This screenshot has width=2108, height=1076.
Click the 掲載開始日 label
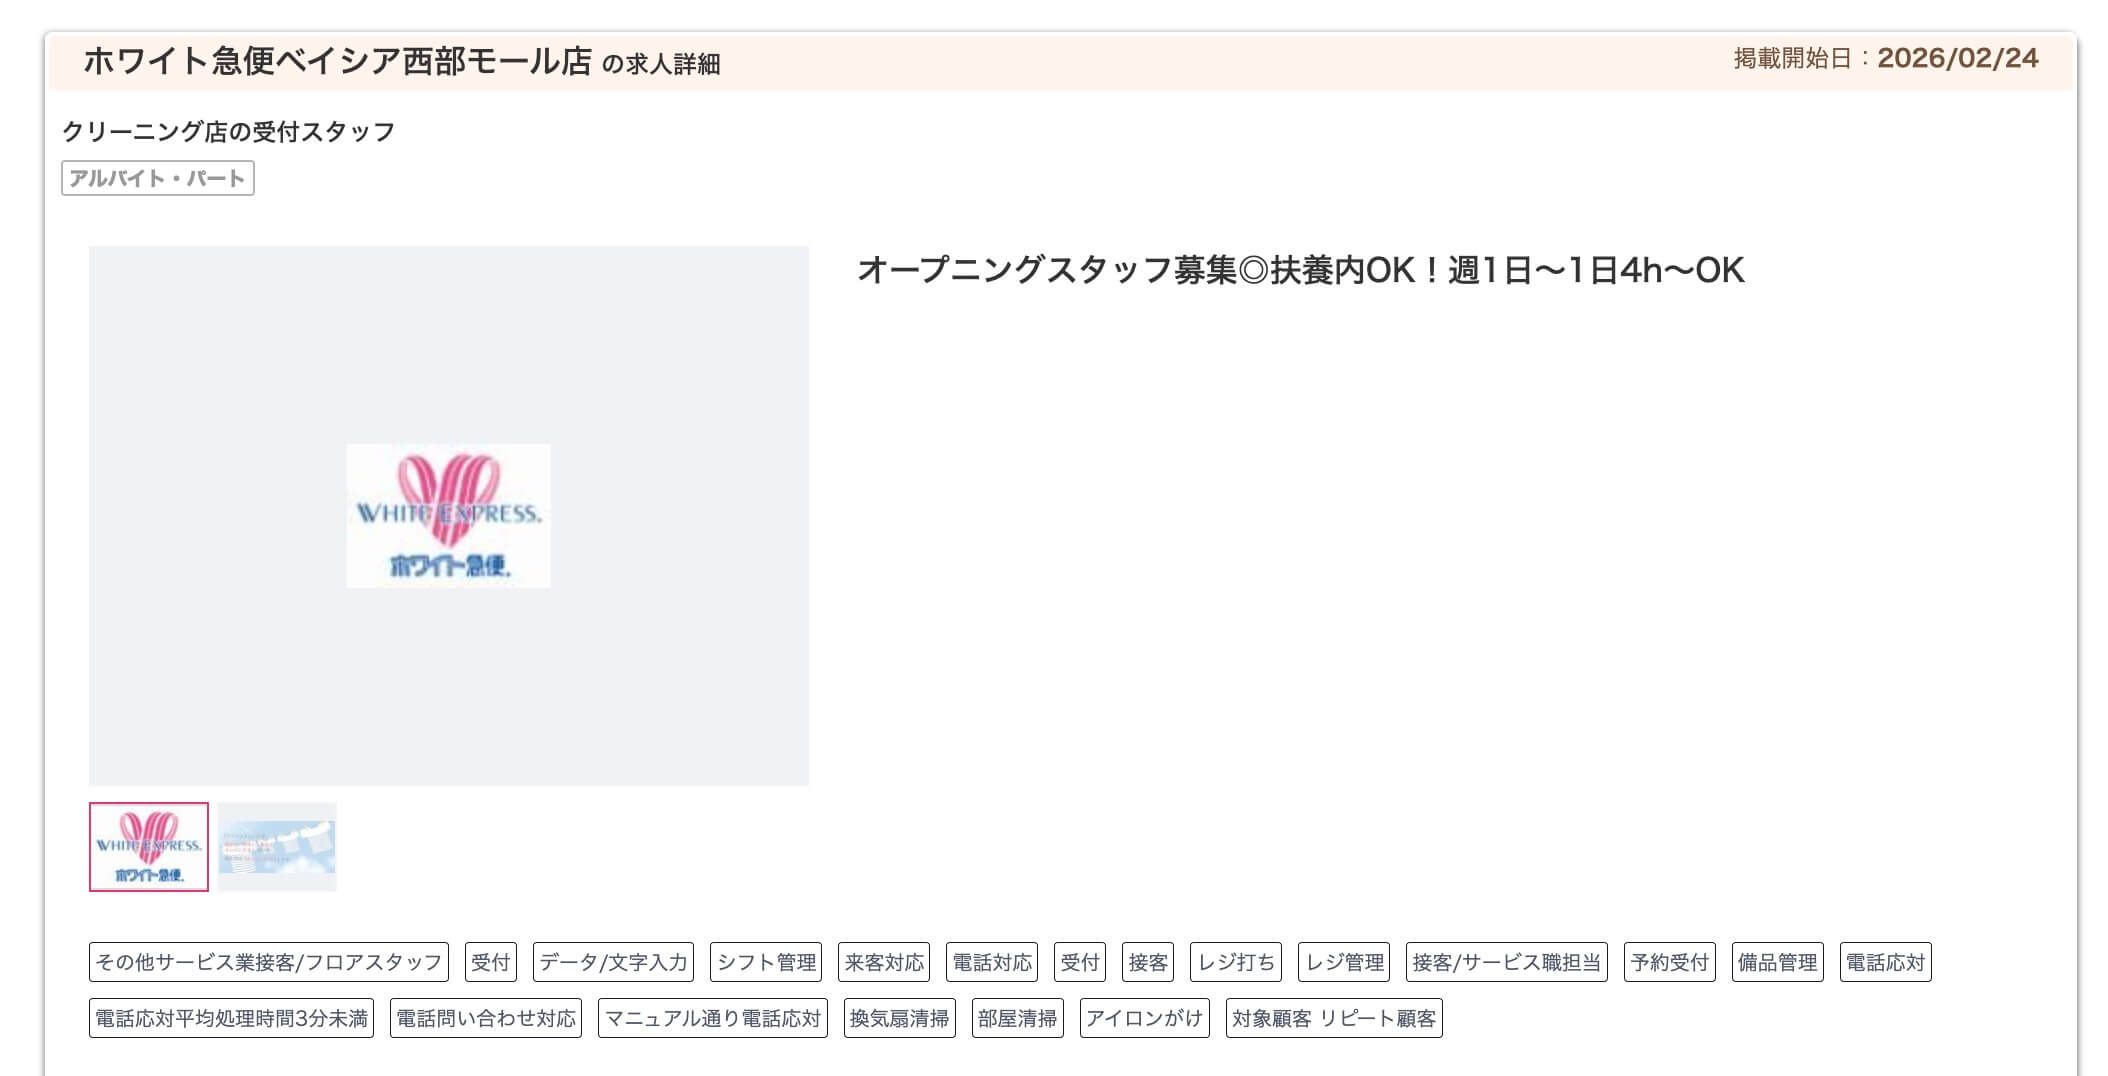(1793, 59)
